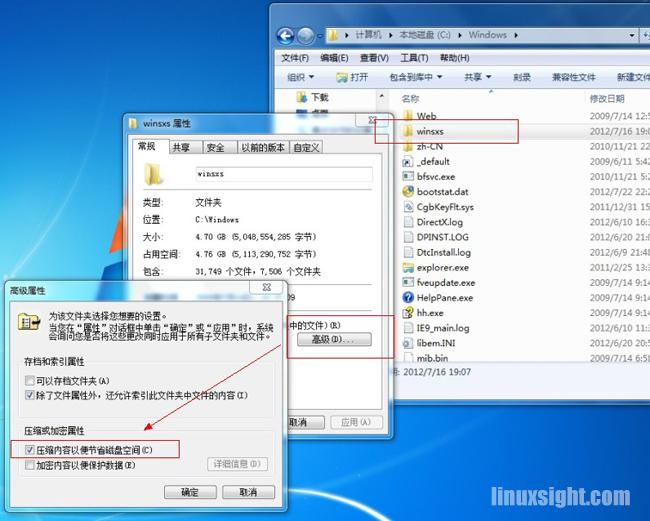Click the fveupdate.exe icon
This screenshot has width=650, height=521.
click(x=408, y=282)
